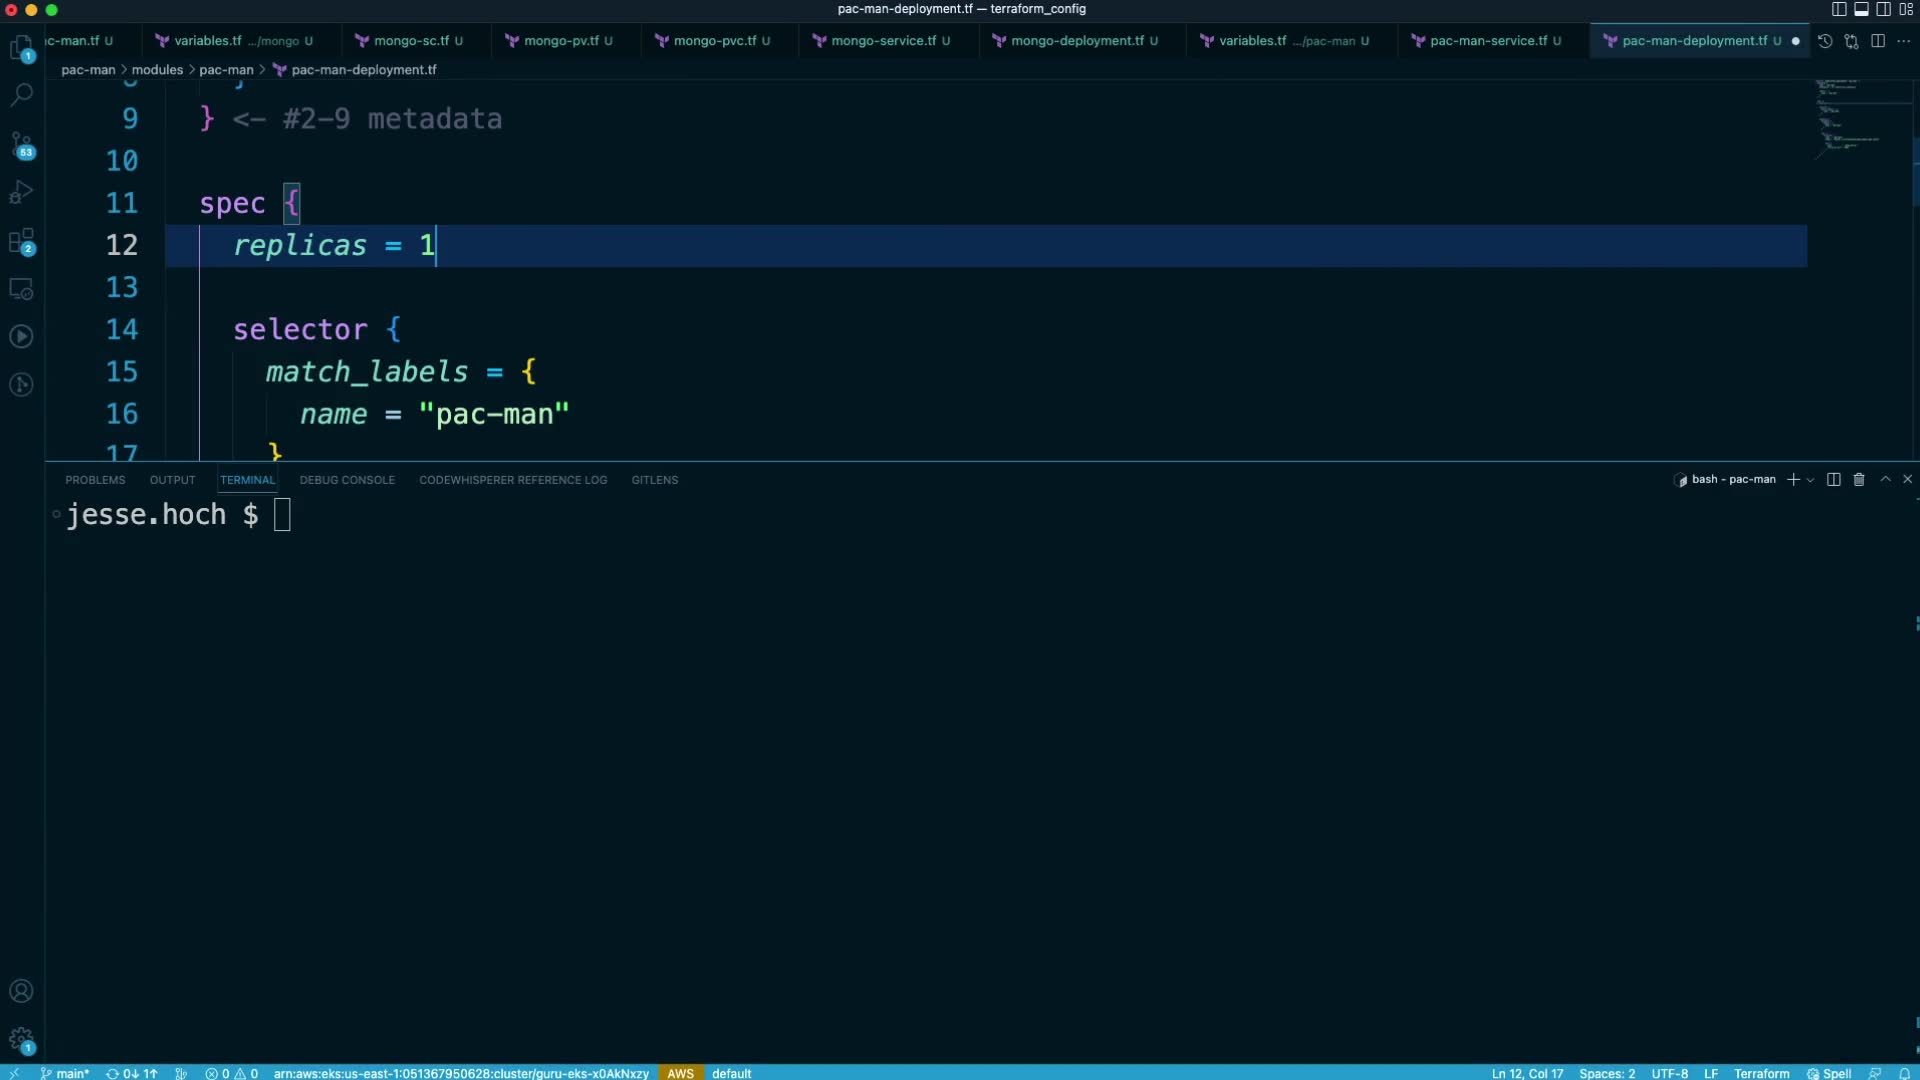Open the Run and Debug view
The height and width of the screenshot is (1080, 1920).
click(x=21, y=192)
